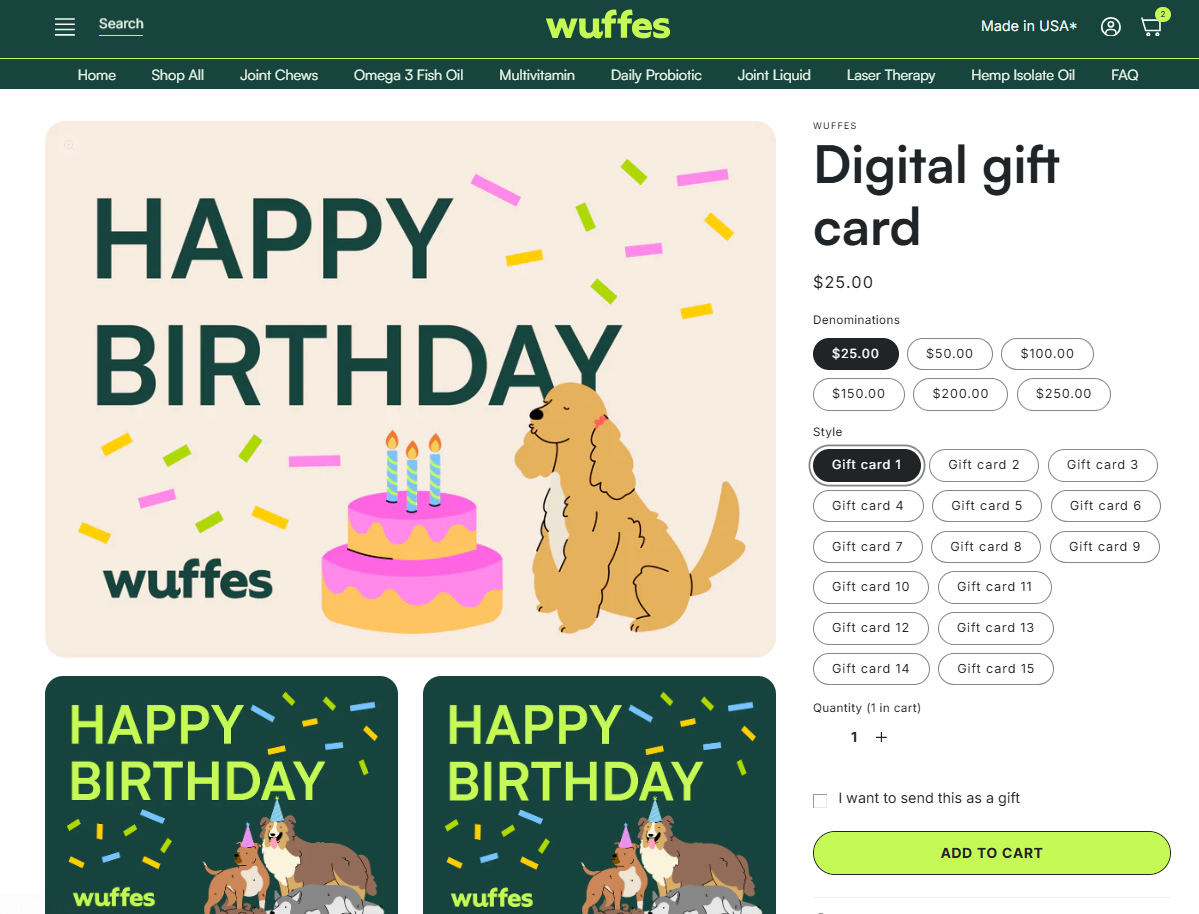Image resolution: width=1199 pixels, height=914 pixels.
Task: Select the $50.00 denomination
Action: 949,353
